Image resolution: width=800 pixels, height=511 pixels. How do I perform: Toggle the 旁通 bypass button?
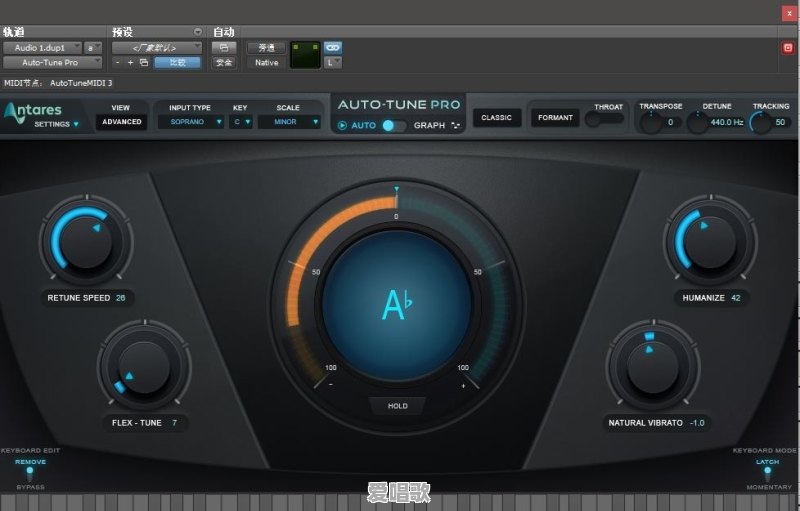[266, 47]
